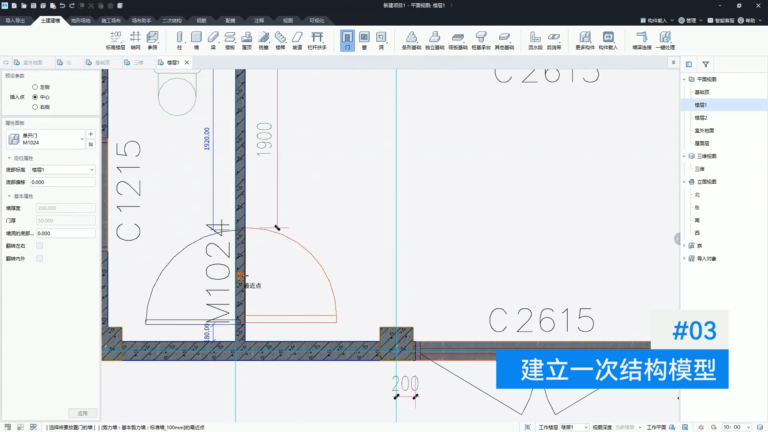Select the 左侧 insertion point radio button
Screen dimensions: 768x432
tap(35, 87)
